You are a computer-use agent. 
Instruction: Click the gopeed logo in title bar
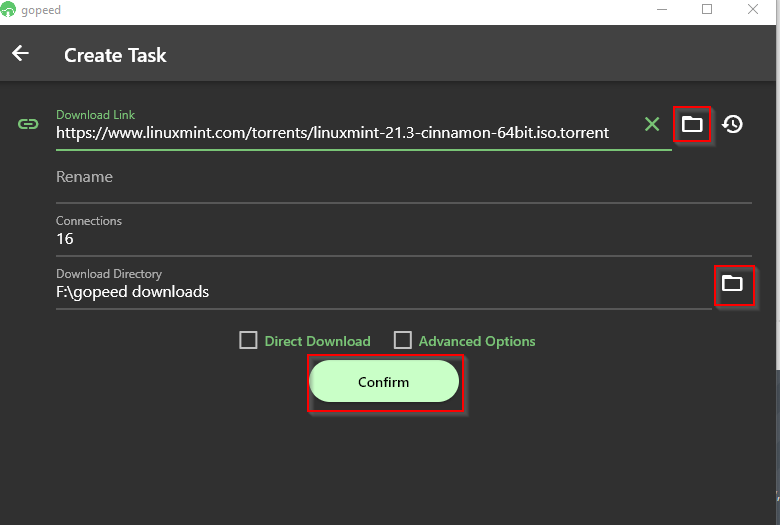pos(8,9)
